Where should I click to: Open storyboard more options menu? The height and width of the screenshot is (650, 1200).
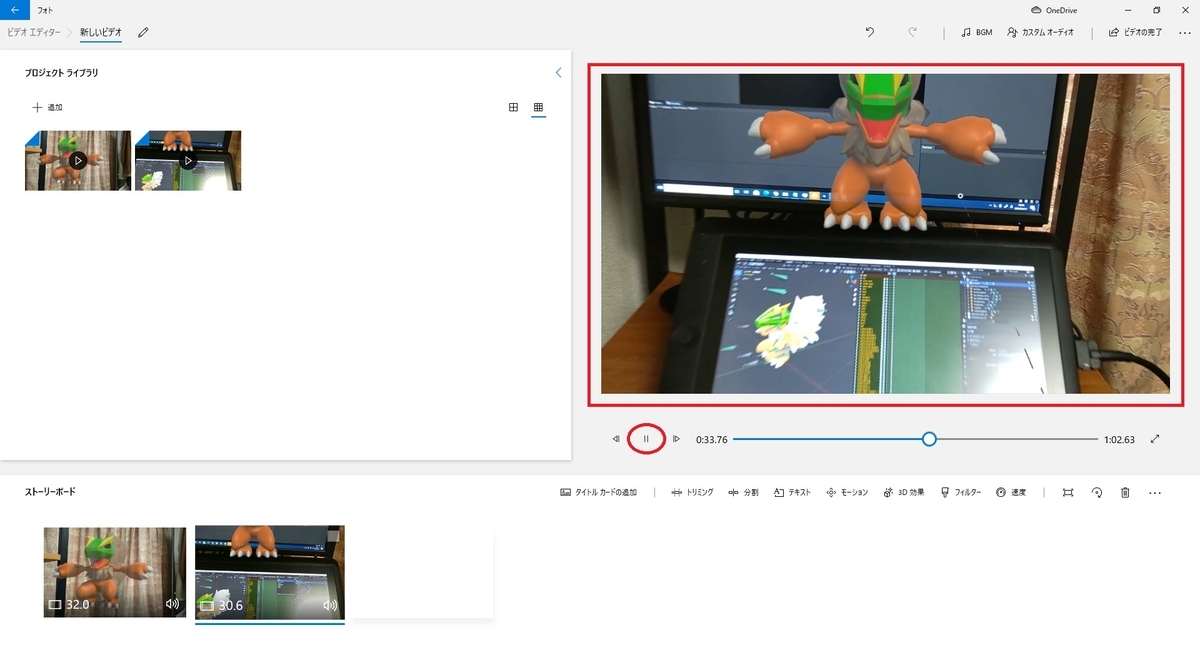click(x=1155, y=493)
